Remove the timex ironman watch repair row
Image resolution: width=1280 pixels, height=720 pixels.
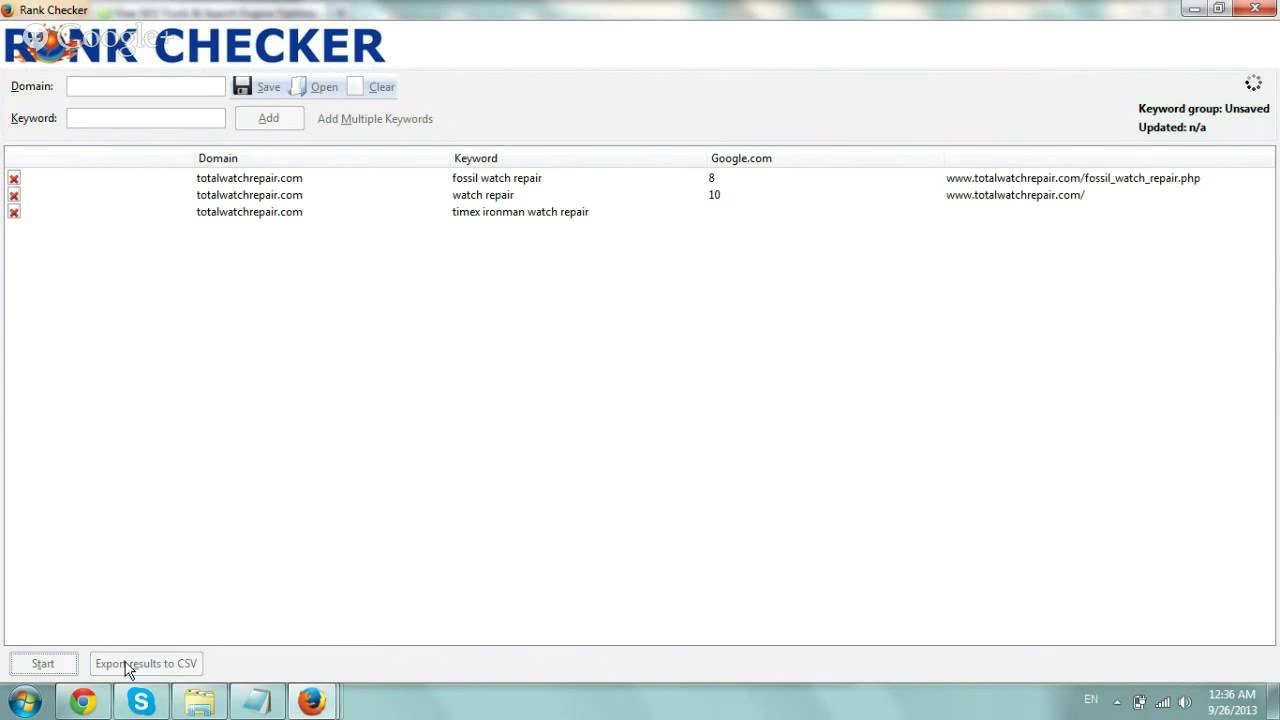pyautogui.click(x=14, y=212)
